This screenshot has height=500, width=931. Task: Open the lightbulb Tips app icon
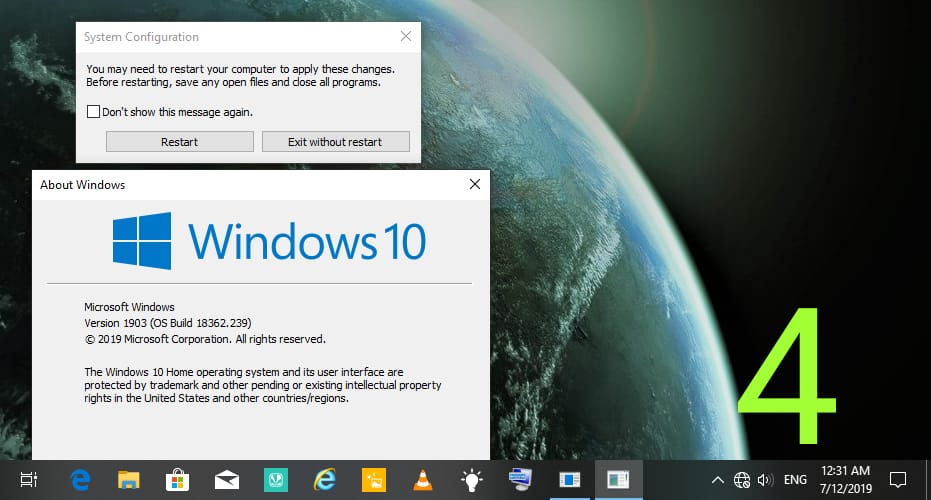coord(471,480)
